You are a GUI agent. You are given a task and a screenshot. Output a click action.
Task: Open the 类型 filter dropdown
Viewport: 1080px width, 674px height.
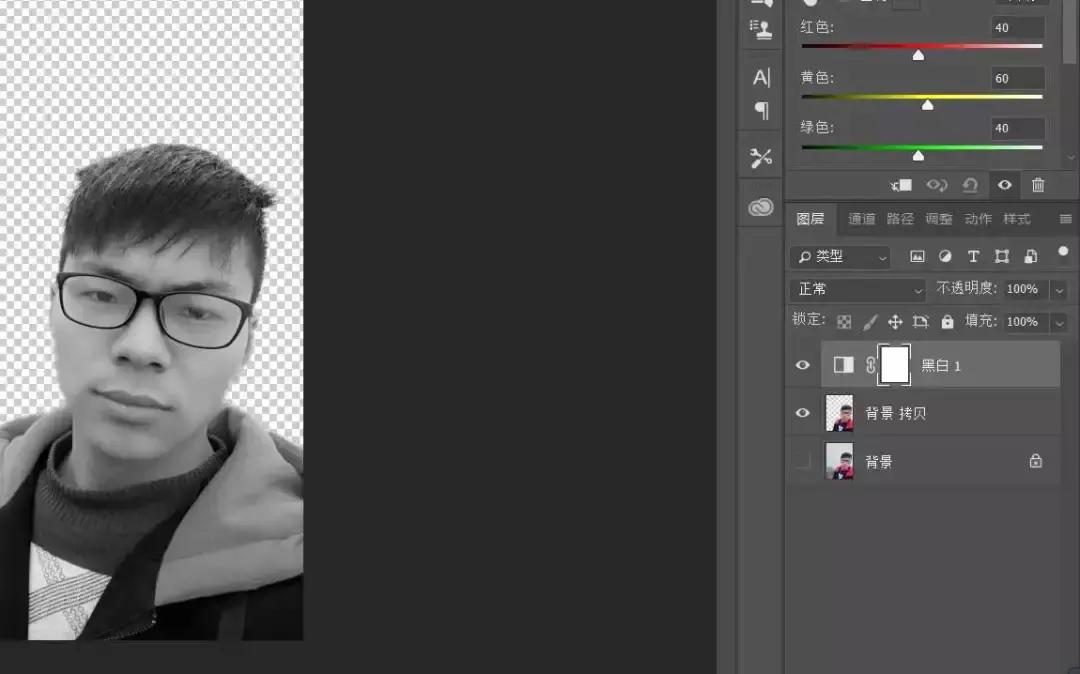(x=840, y=257)
